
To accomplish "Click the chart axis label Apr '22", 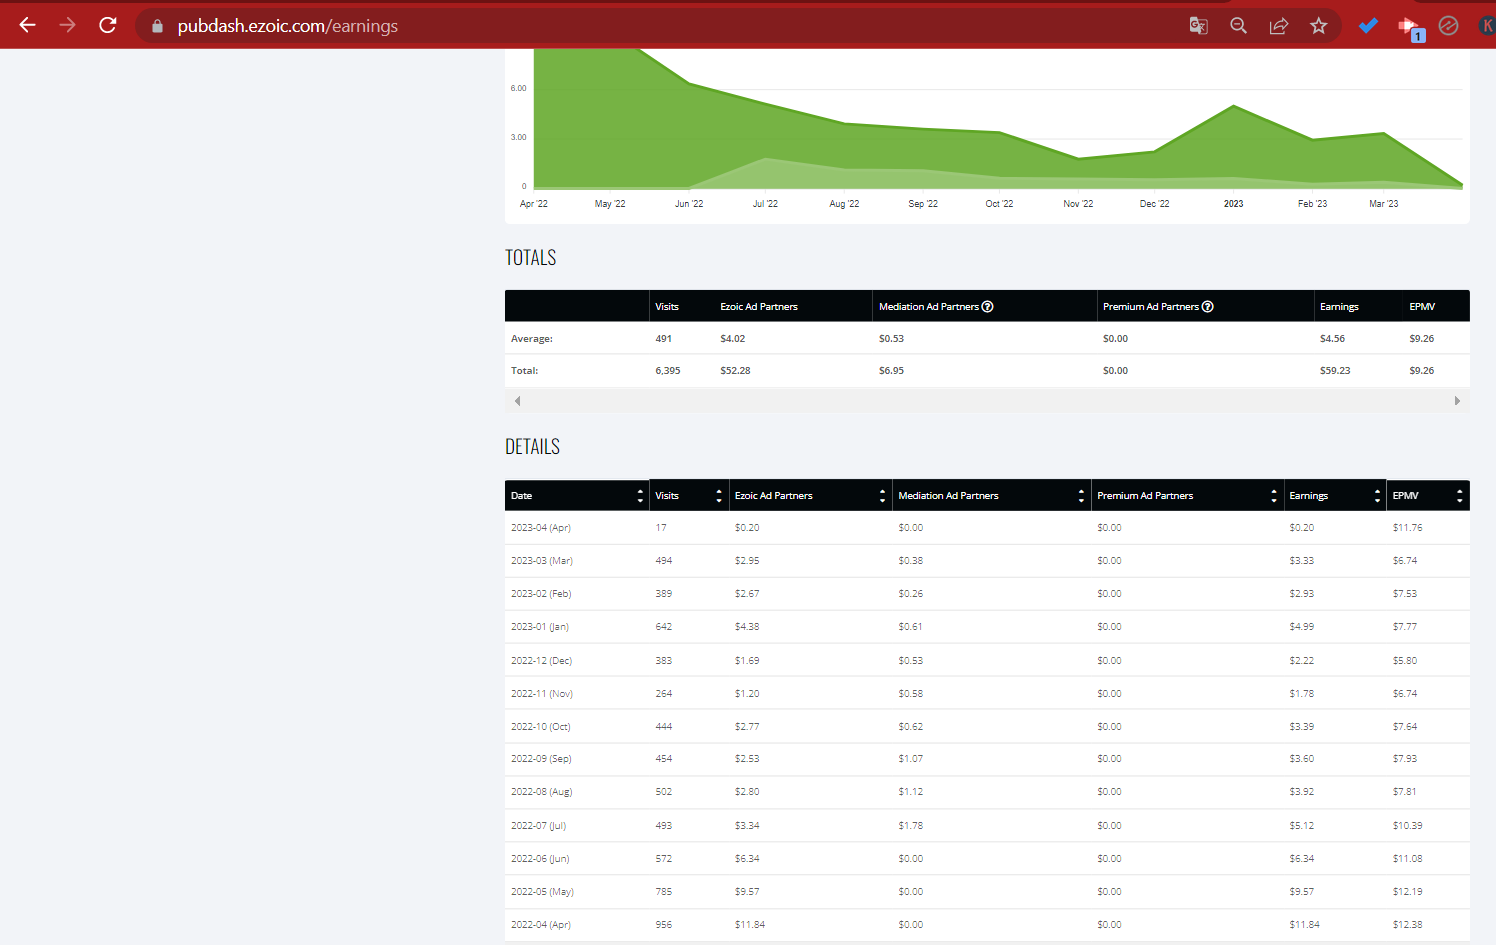I will pyautogui.click(x=533, y=203).
